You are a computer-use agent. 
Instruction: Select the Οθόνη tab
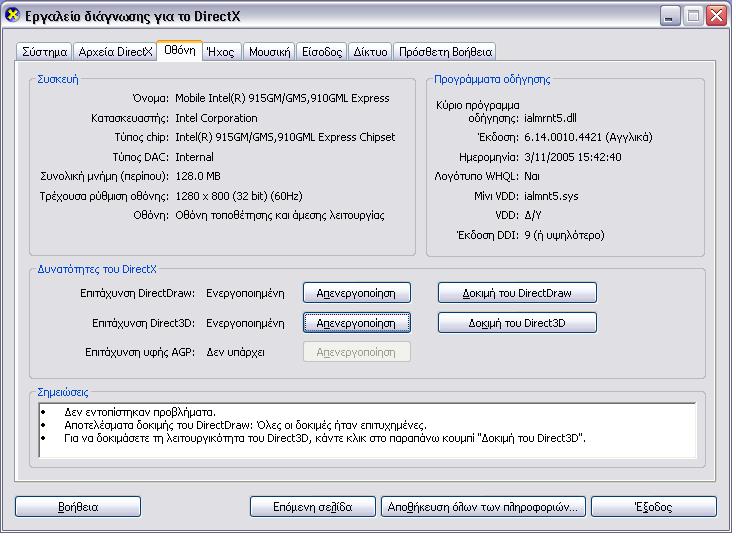click(x=180, y=50)
